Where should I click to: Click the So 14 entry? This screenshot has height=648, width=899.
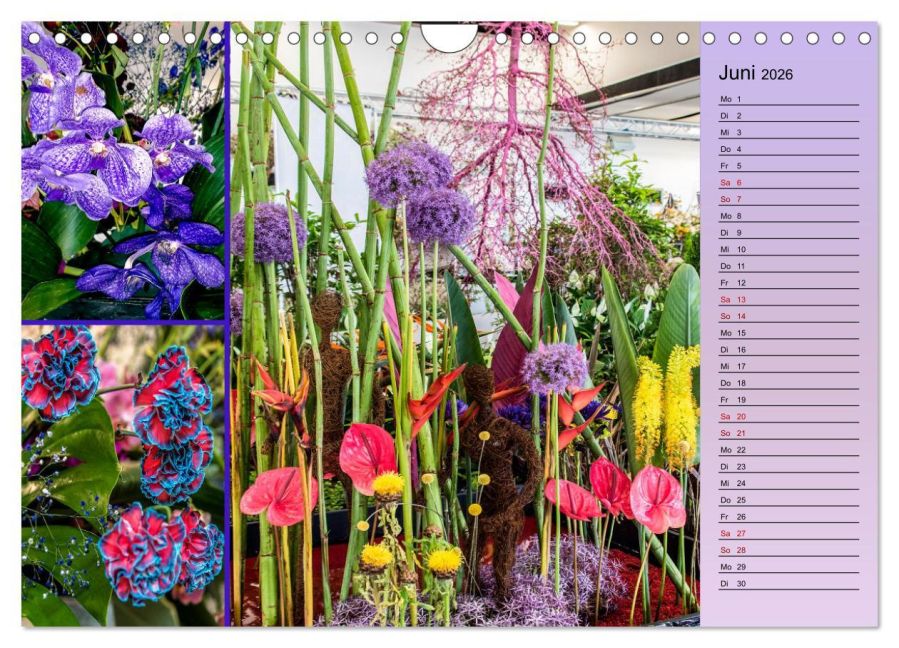click(x=788, y=316)
